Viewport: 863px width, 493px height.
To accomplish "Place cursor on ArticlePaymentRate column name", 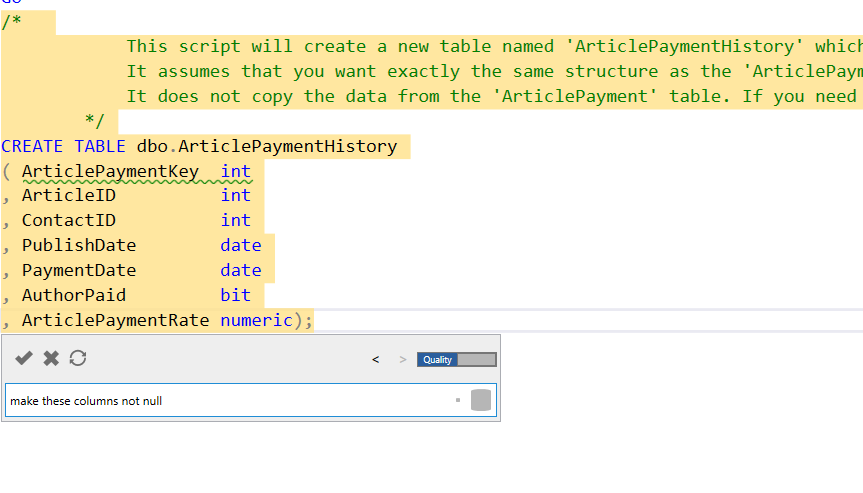I will coord(115,321).
